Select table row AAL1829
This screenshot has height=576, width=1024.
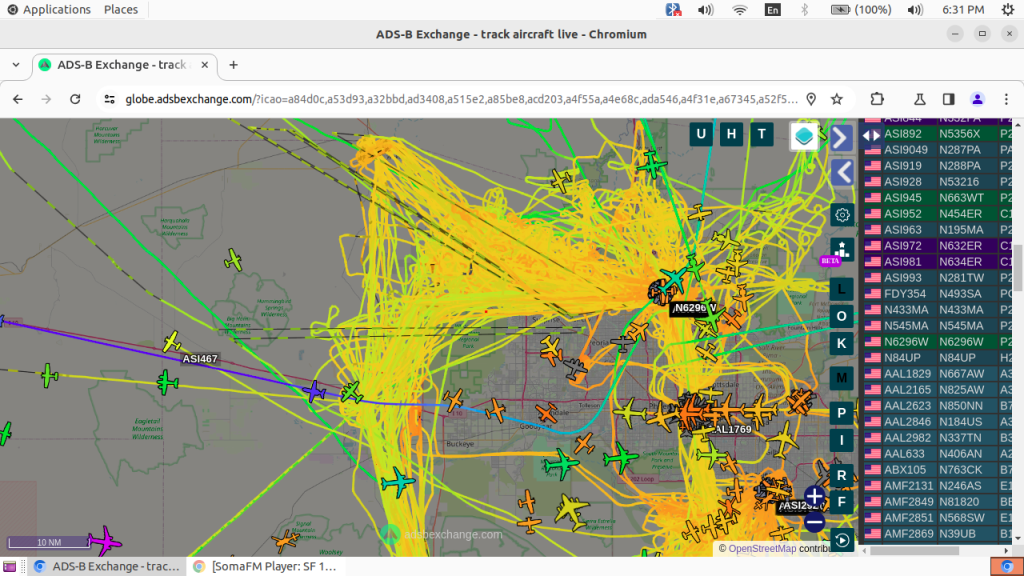tap(938, 374)
